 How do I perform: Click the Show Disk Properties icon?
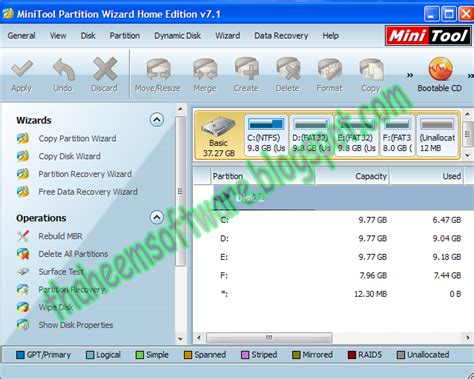pos(23,325)
